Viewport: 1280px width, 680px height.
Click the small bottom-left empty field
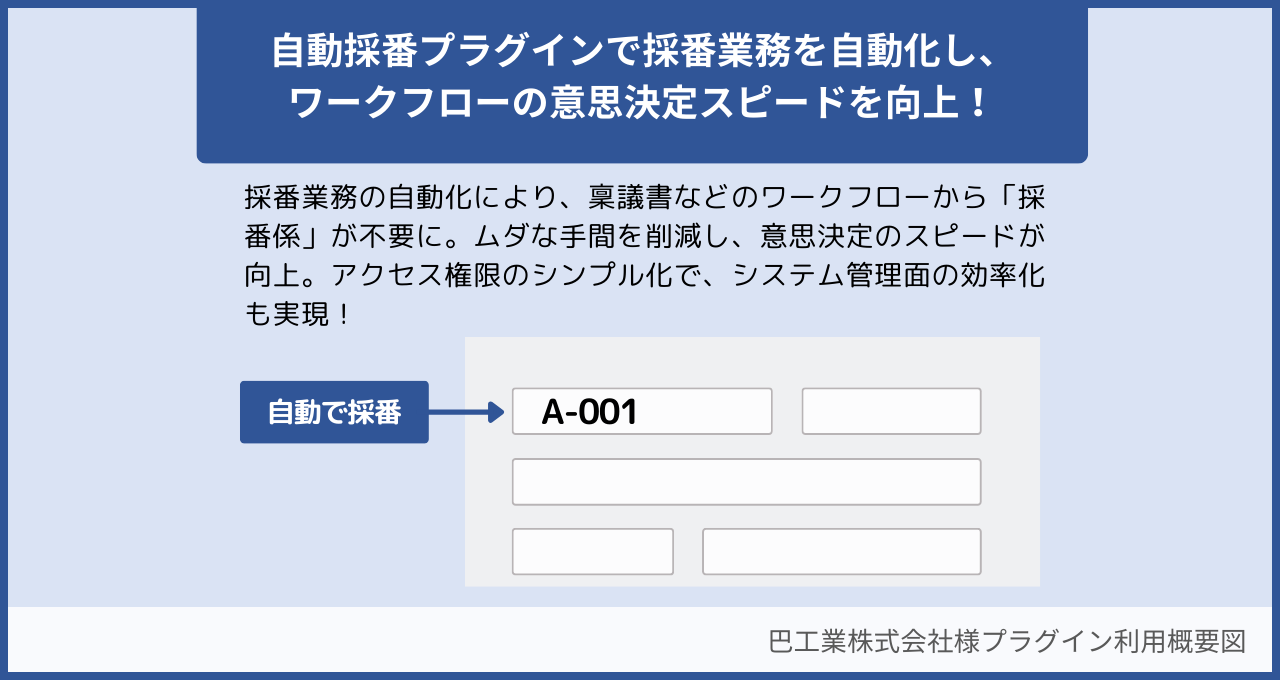[592, 552]
